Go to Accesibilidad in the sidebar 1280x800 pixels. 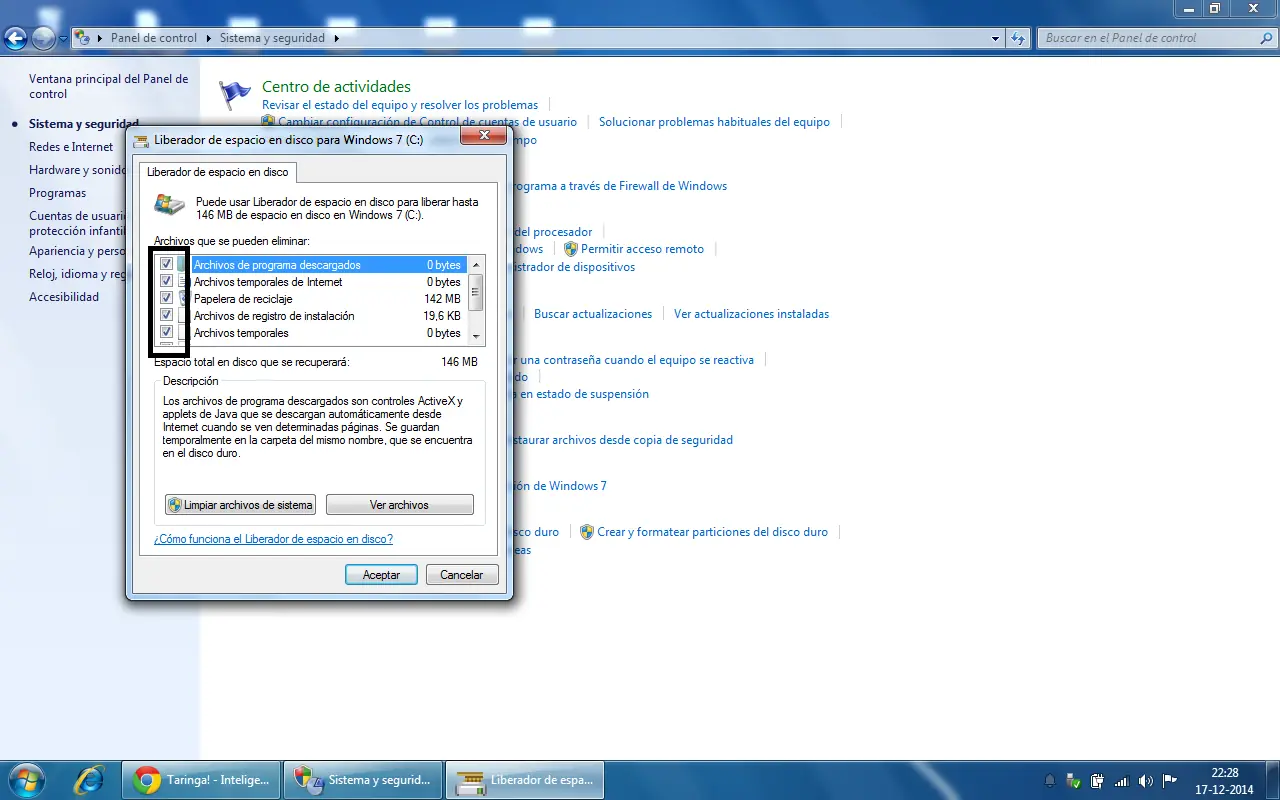coord(64,297)
